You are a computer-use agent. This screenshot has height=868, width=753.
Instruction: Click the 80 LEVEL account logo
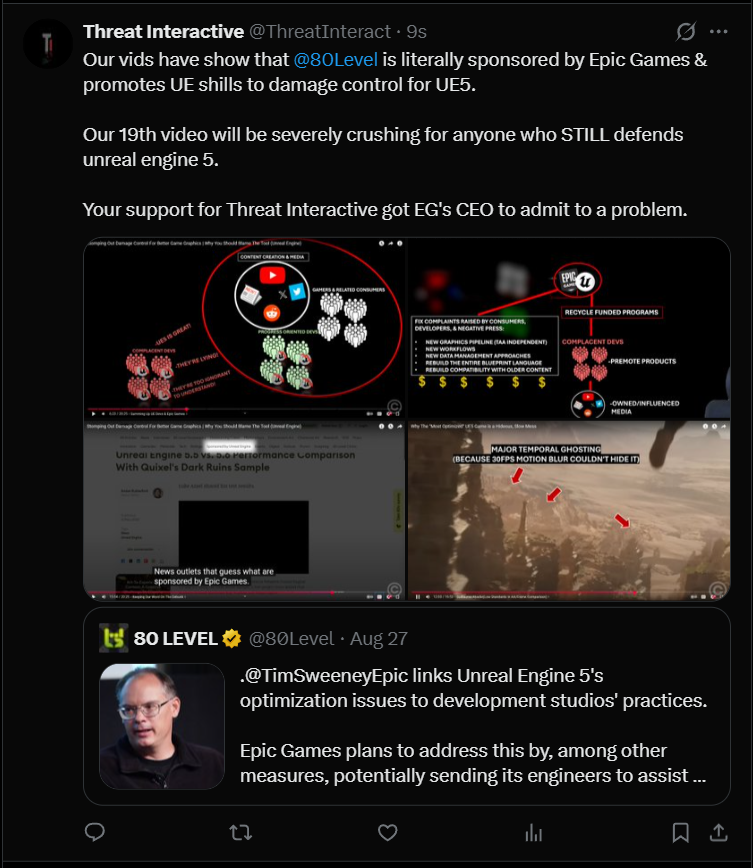coord(114,638)
